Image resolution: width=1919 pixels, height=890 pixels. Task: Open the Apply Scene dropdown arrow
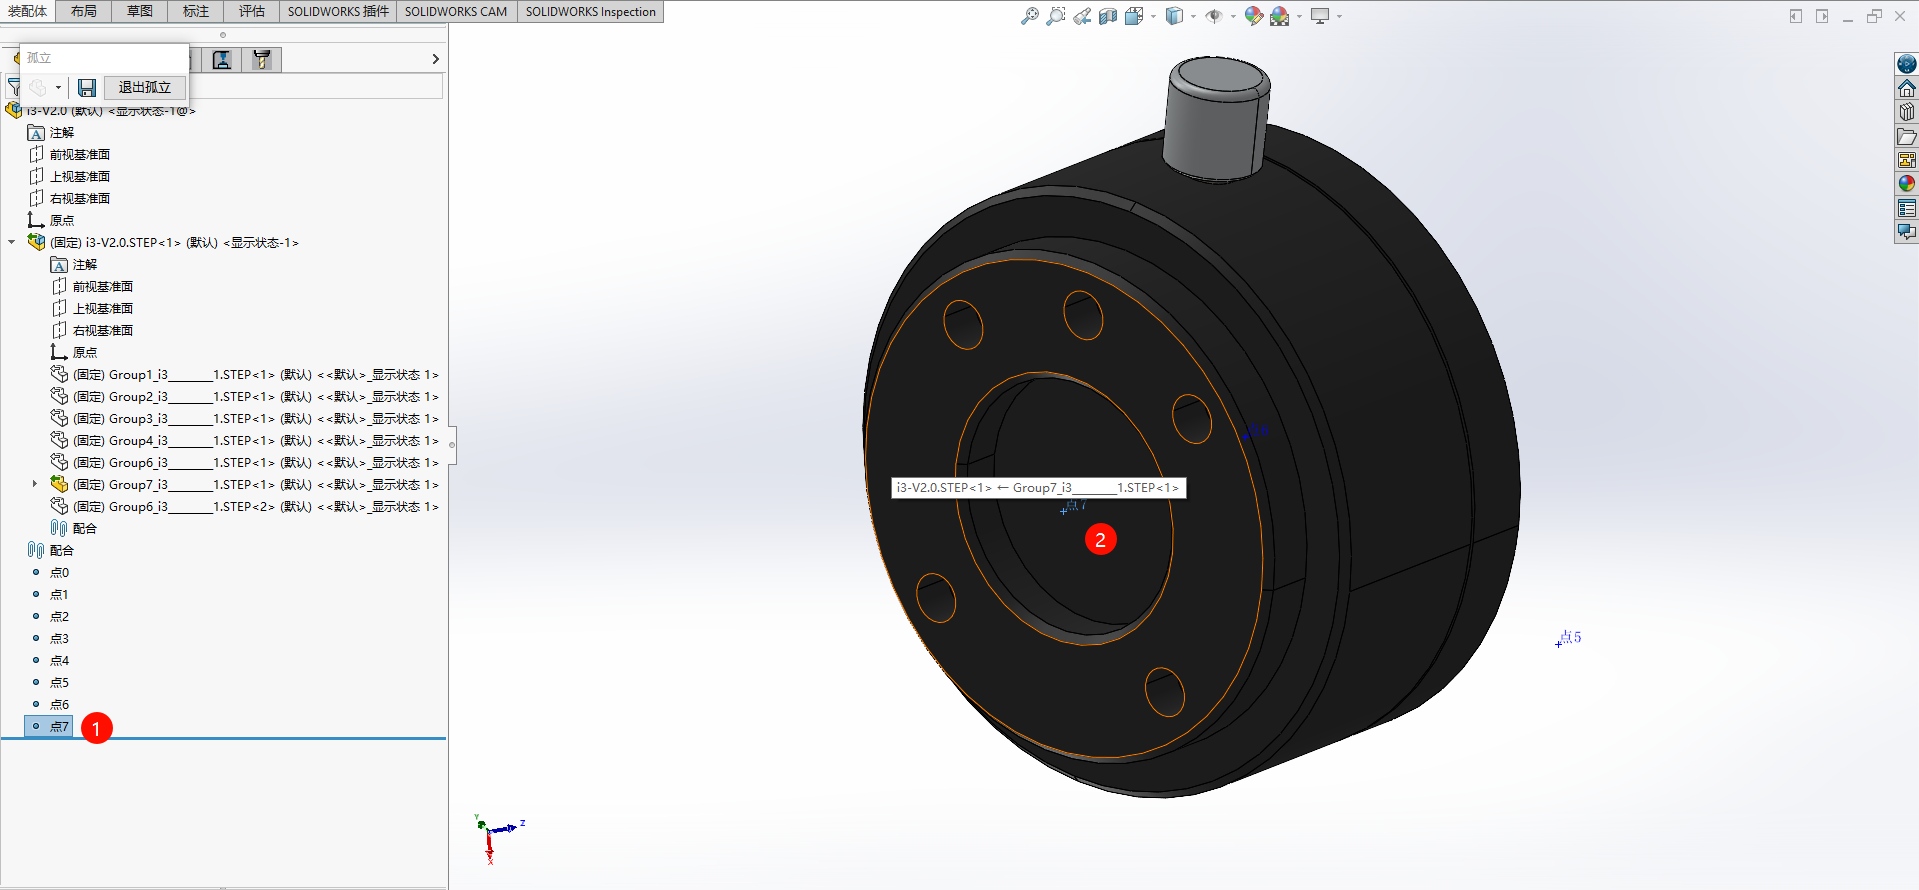click(x=1299, y=16)
